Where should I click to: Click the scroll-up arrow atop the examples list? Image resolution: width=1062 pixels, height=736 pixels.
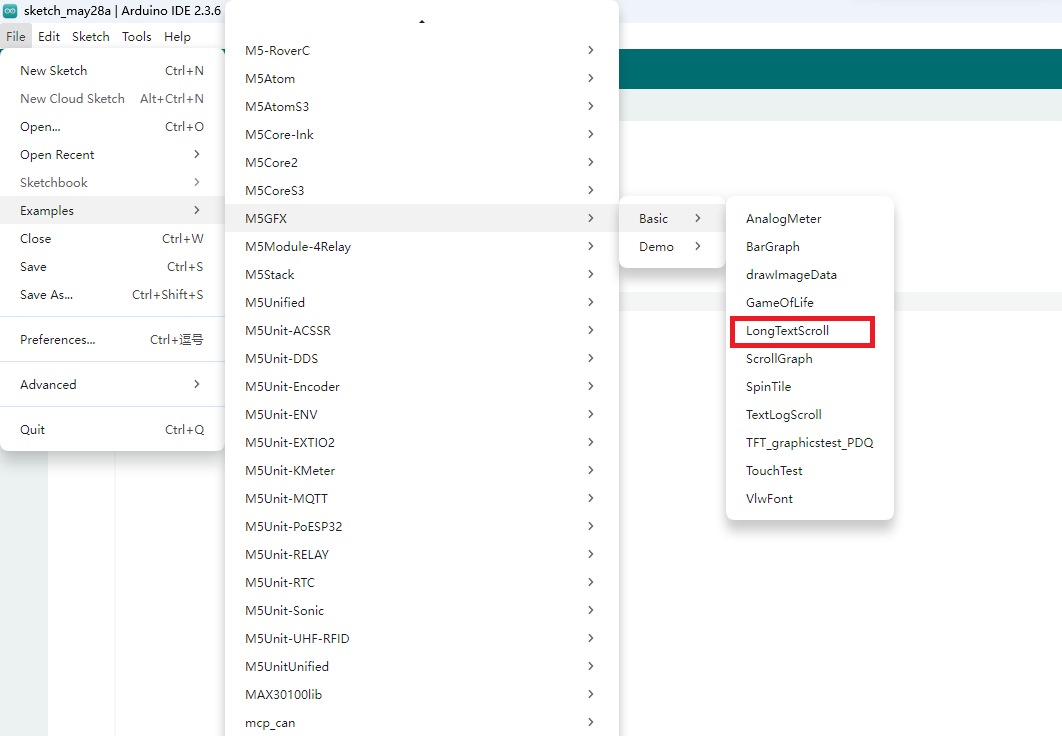[421, 22]
